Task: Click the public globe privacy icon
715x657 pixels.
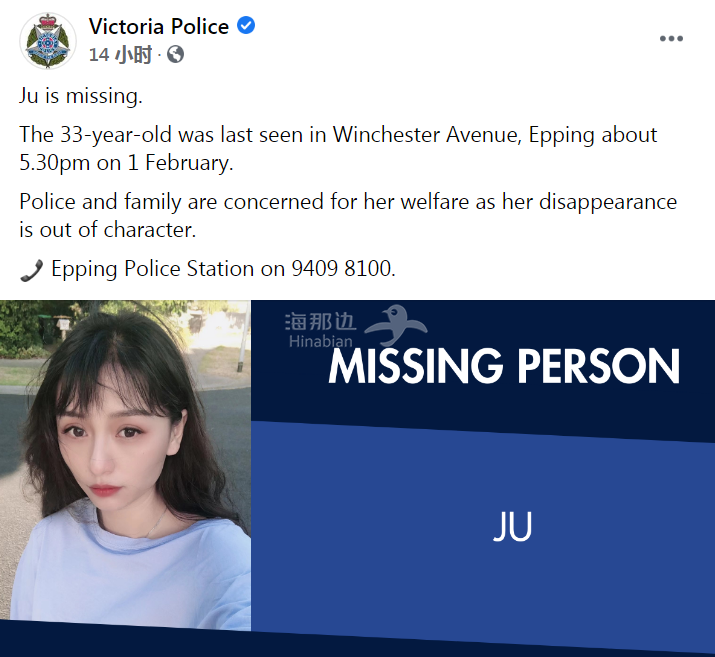Action: click(176, 55)
